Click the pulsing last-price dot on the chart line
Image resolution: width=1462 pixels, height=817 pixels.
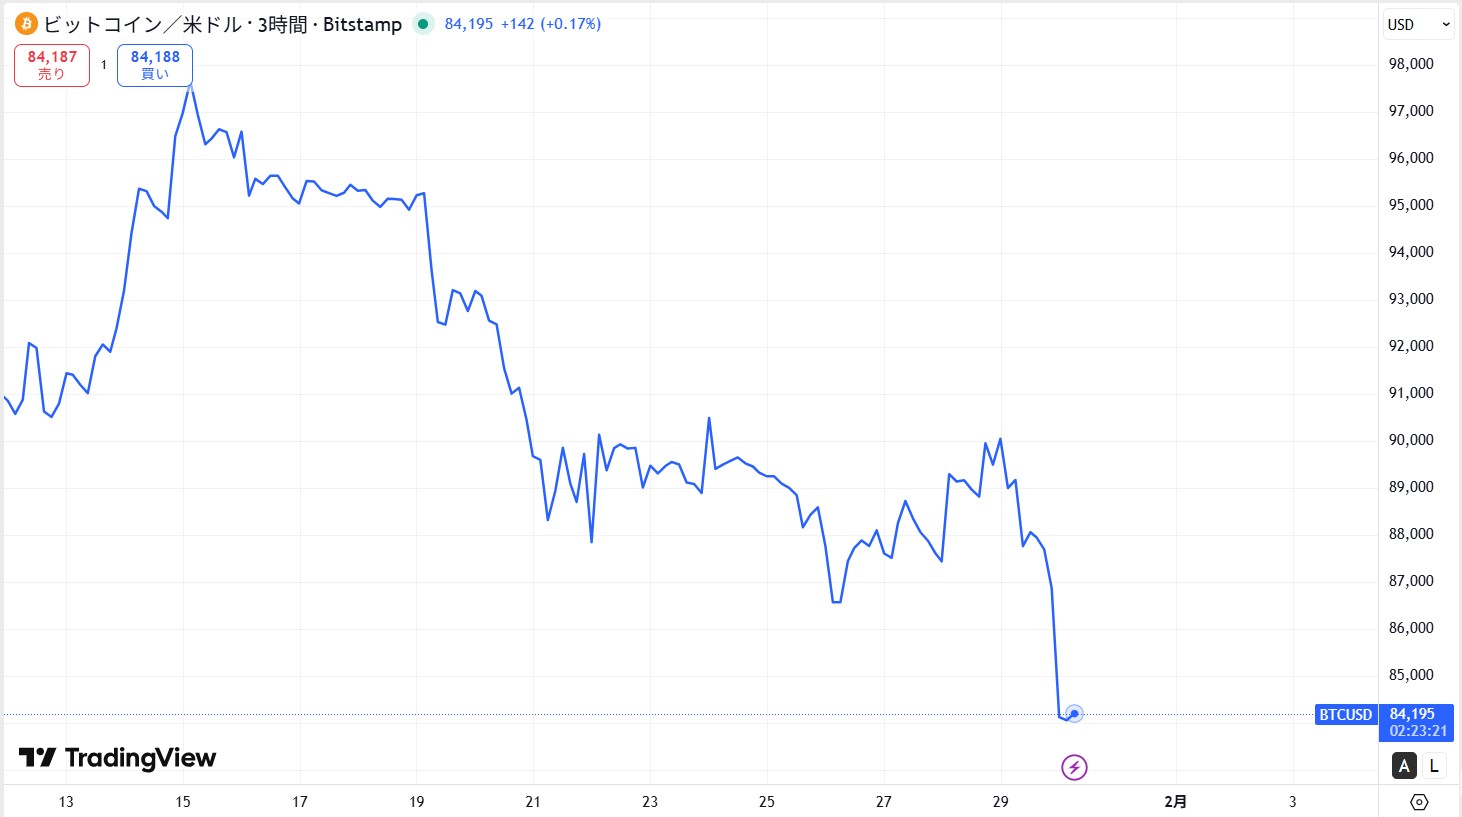pyautogui.click(x=1074, y=714)
